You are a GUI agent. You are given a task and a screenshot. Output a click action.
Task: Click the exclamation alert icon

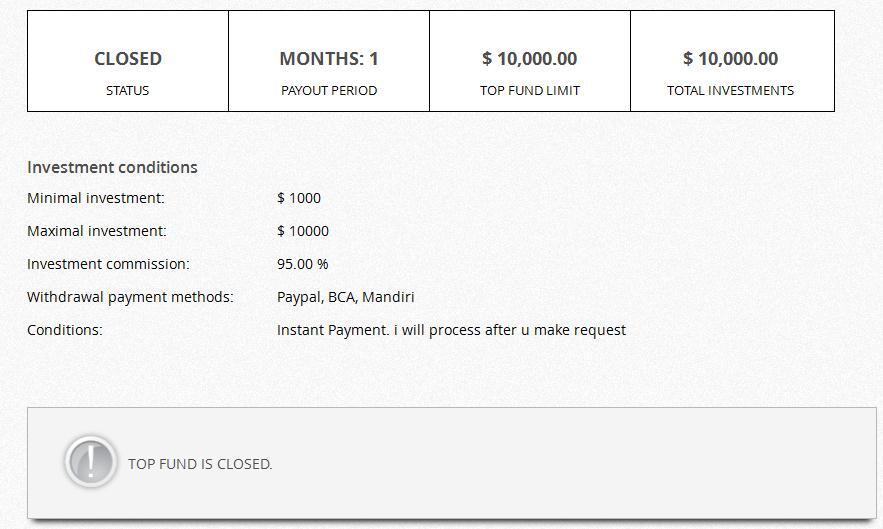[x=91, y=462]
